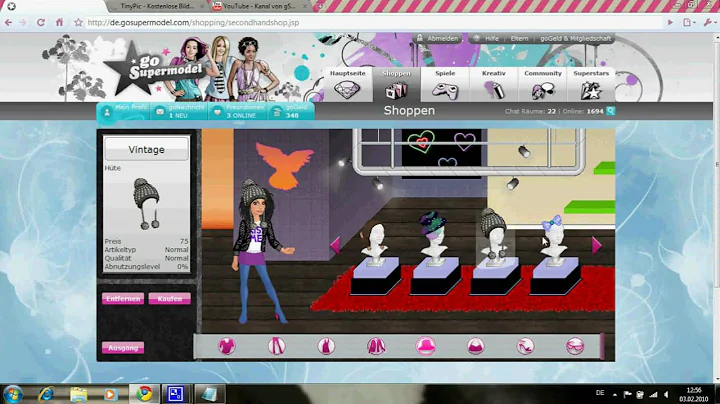This screenshot has width=720, height=404.
Task: Open Mein Profil in teal bar
Action: pyautogui.click(x=124, y=111)
